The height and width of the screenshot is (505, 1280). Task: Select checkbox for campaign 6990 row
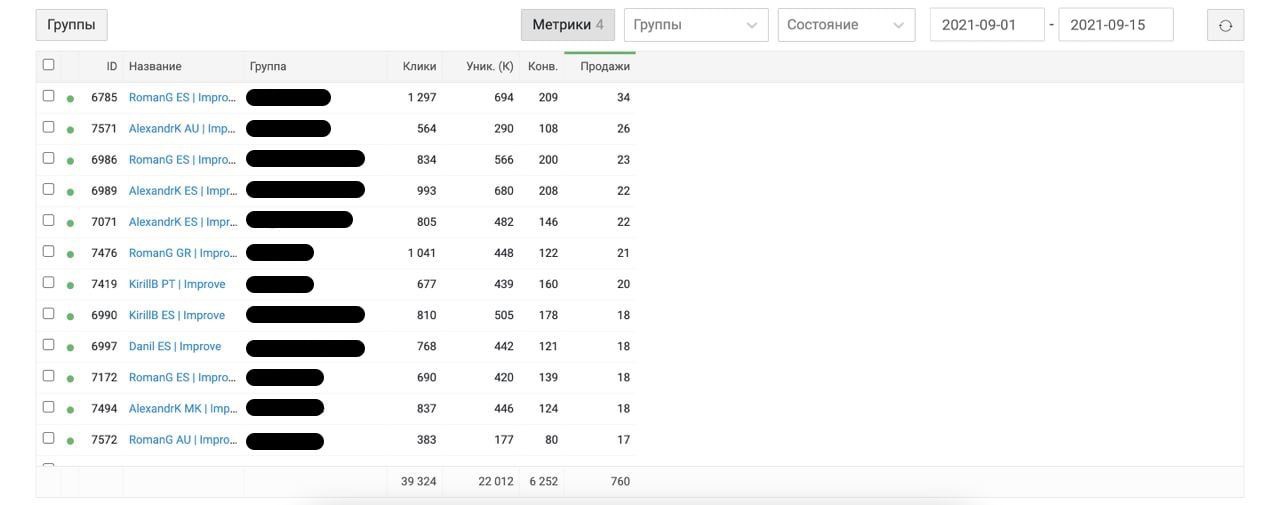pyautogui.click(x=48, y=314)
